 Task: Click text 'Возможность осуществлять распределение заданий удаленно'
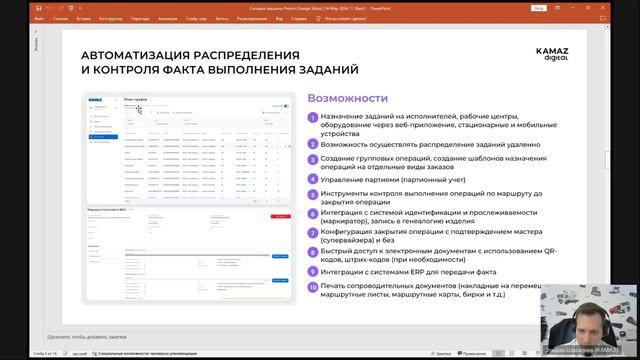click(430, 144)
